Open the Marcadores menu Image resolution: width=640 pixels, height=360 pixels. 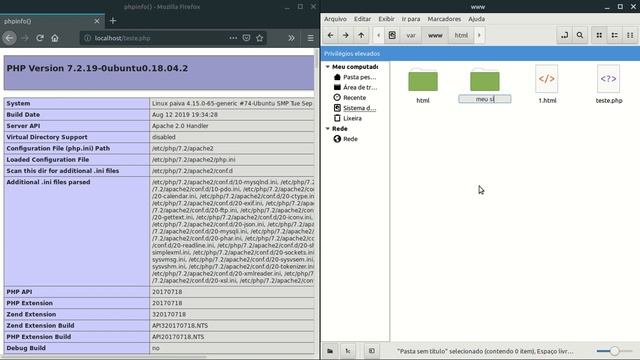pyautogui.click(x=444, y=19)
